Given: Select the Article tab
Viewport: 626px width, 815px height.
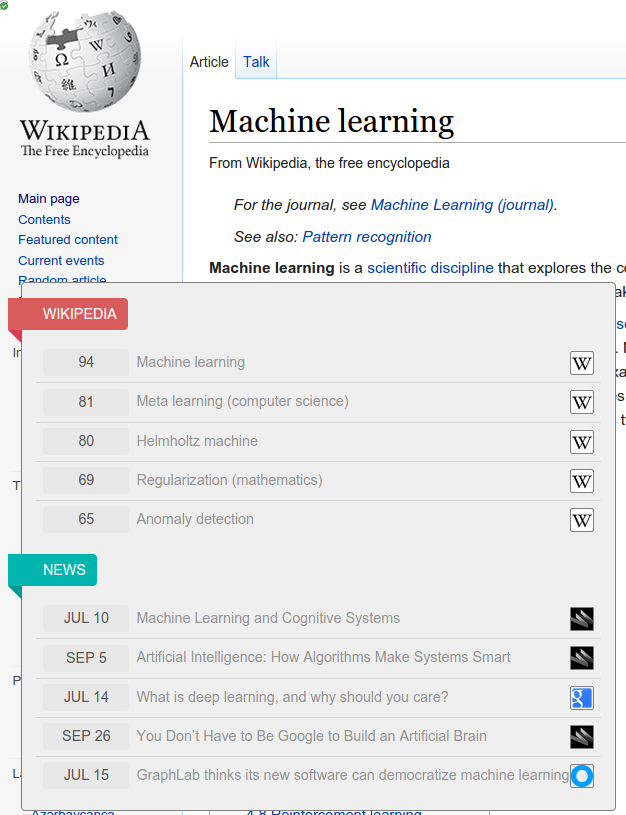Looking at the screenshot, I should [x=209, y=62].
